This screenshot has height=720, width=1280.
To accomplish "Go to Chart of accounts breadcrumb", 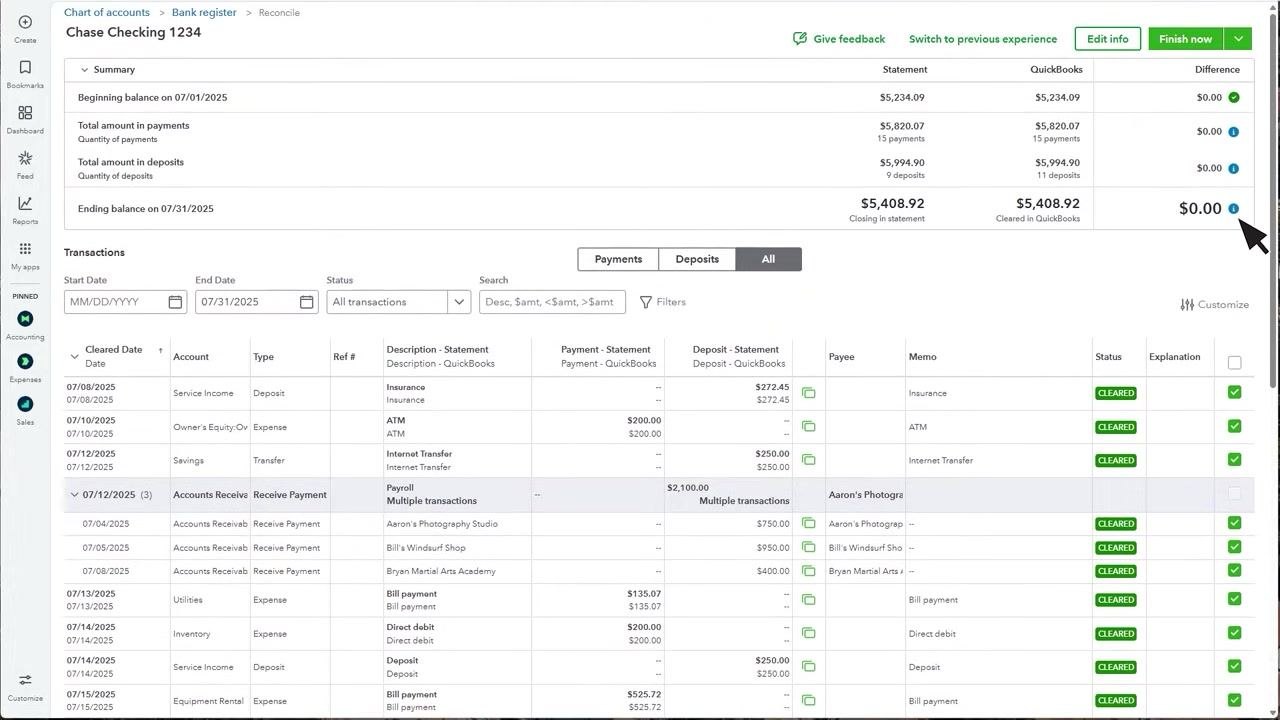I will pos(107,13).
